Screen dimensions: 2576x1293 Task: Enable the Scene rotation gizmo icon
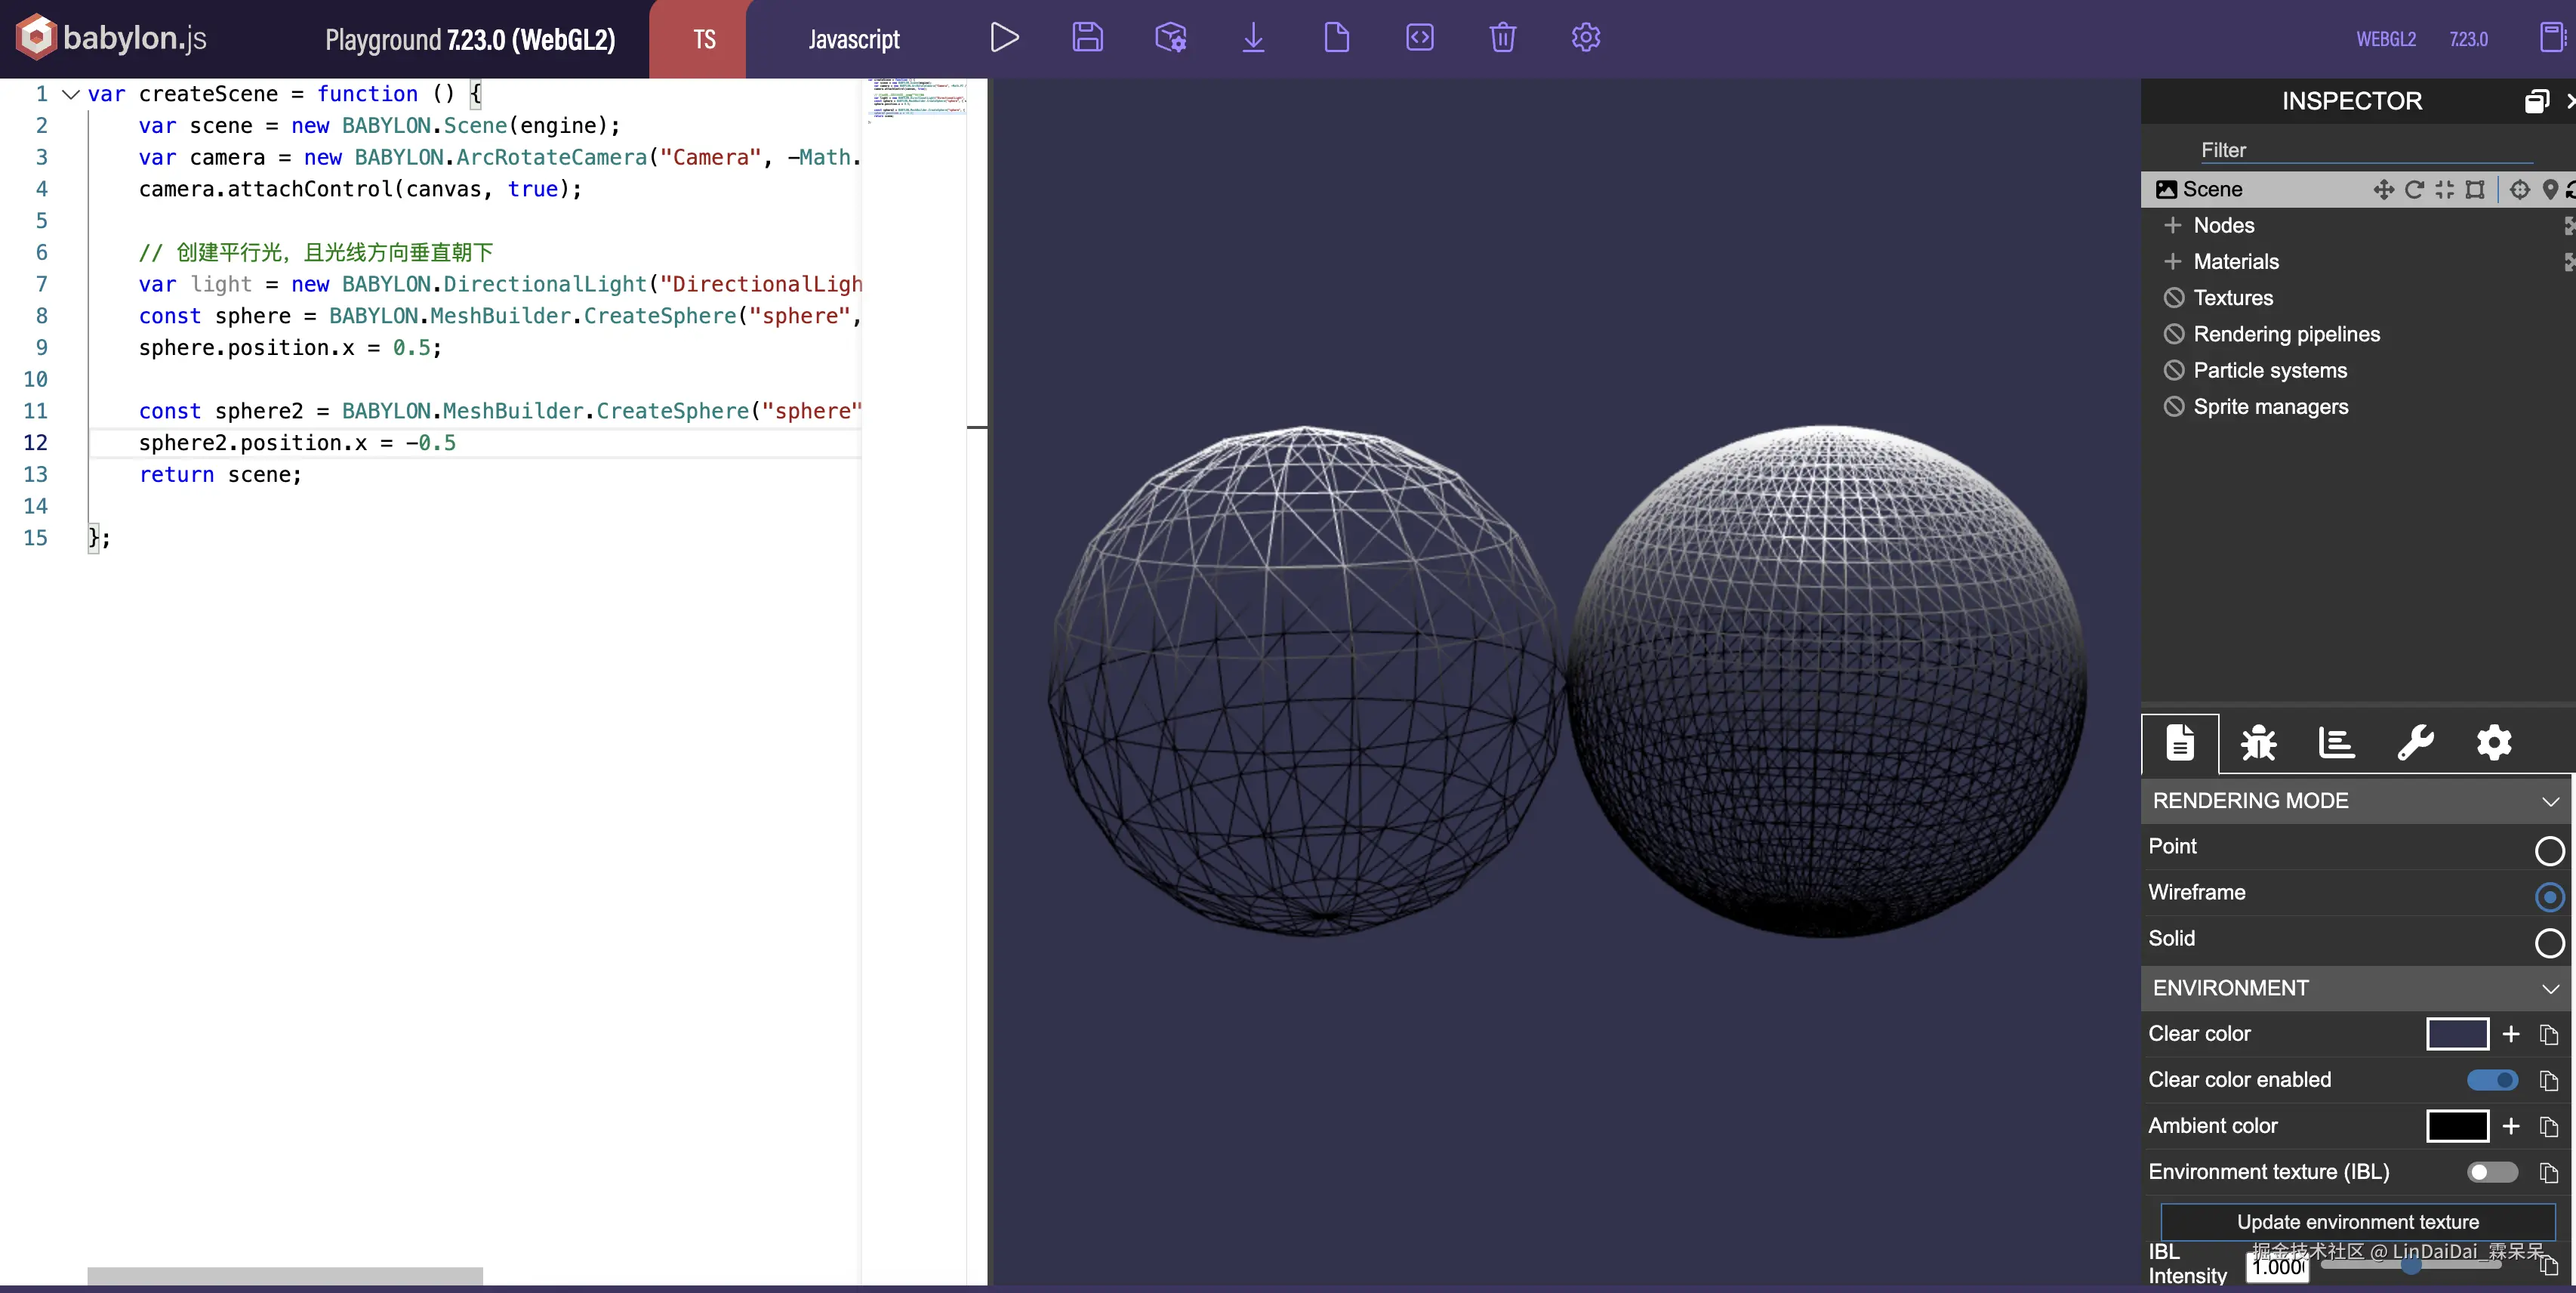tap(2414, 190)
